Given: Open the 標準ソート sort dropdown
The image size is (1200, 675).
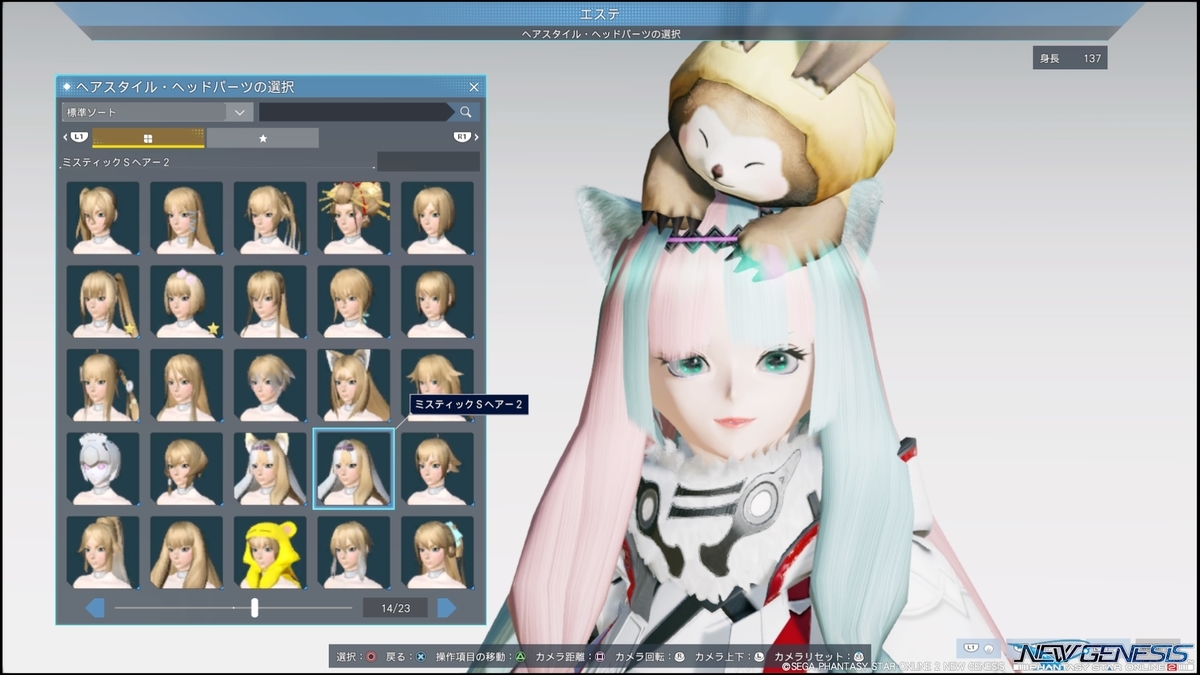Looking at the screenshot, I should click(156, 112).
